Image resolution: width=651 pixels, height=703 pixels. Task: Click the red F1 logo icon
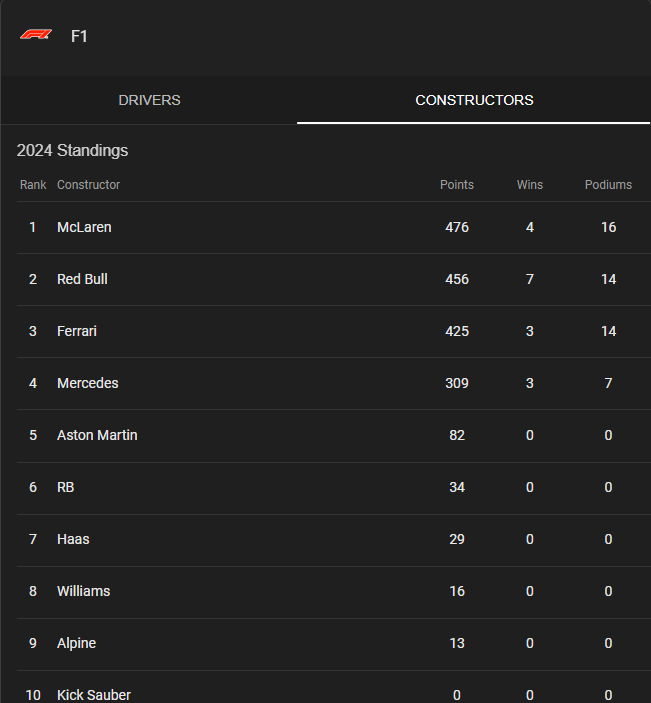tap(36, 35)
